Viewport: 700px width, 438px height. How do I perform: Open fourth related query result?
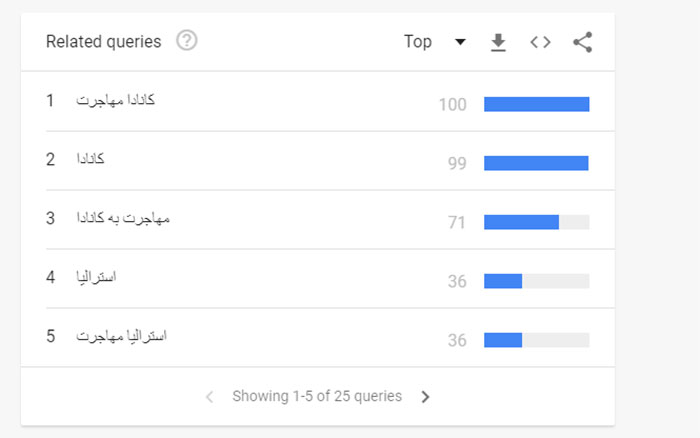point(96,277)
